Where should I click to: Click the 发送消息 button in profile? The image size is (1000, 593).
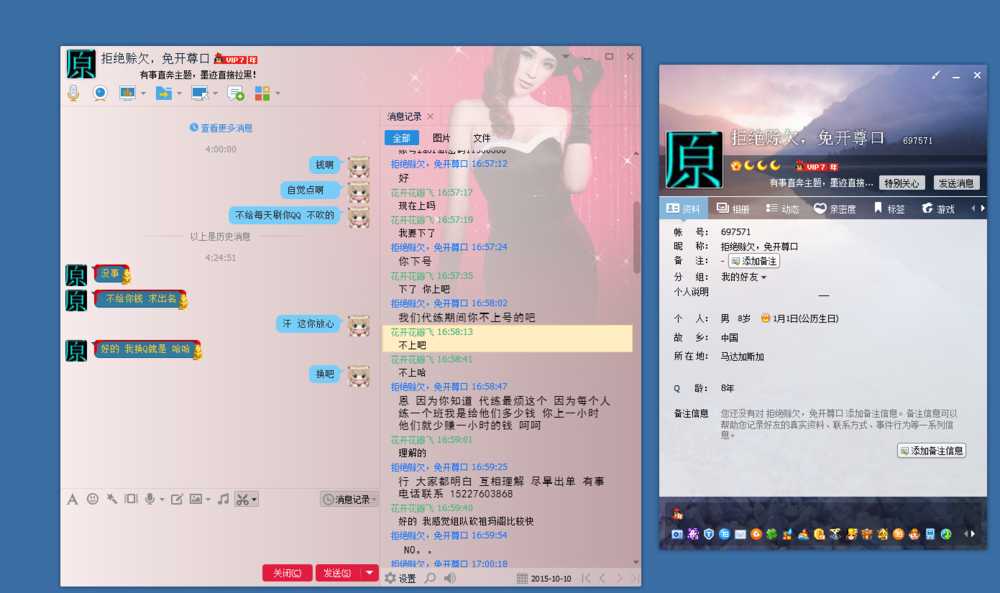click(956, 183)
